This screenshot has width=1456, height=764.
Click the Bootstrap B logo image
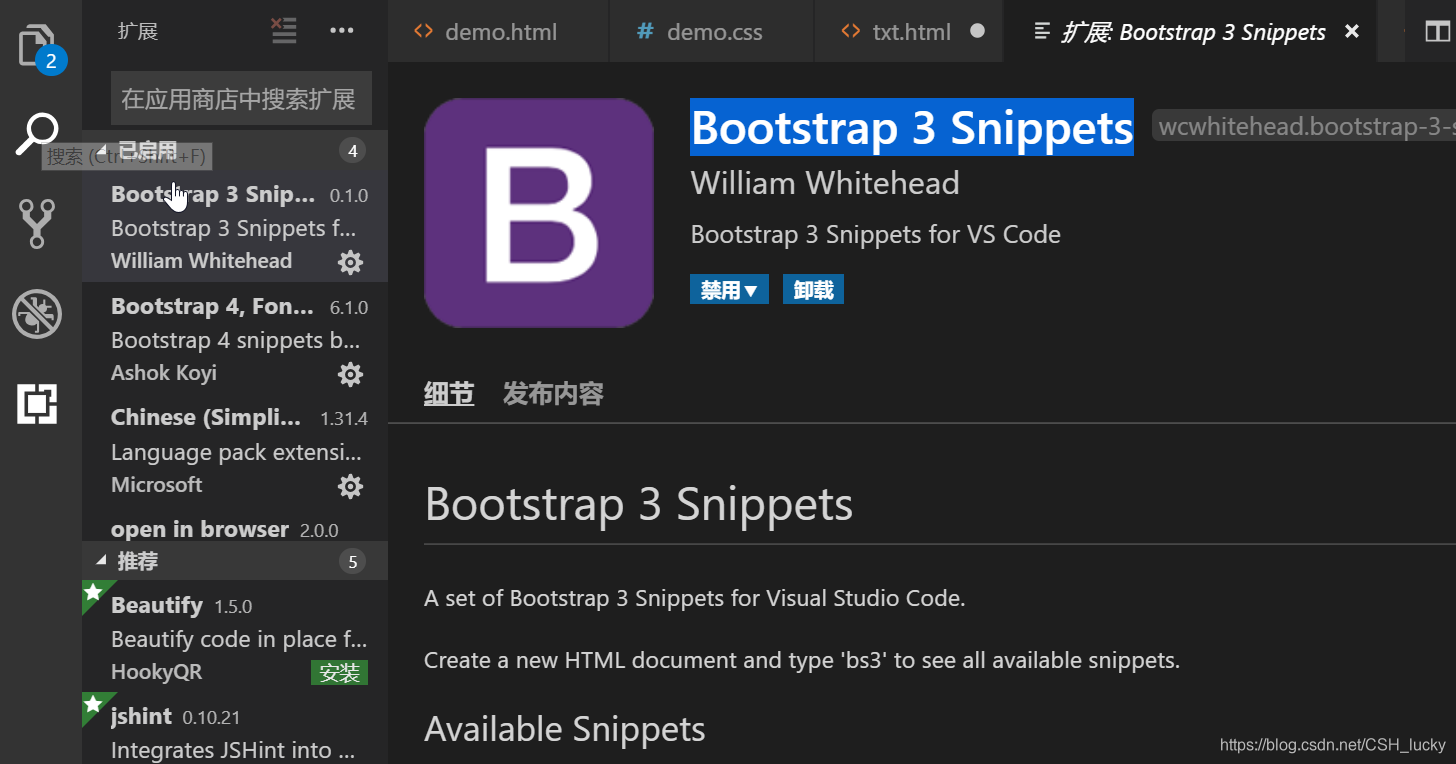539,213
